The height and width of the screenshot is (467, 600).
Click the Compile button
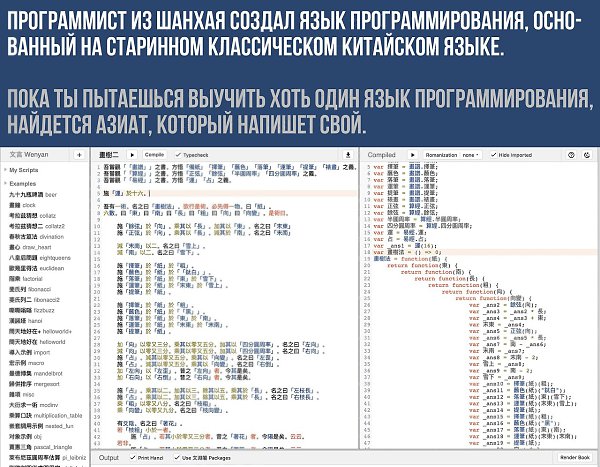pos(153,155)
